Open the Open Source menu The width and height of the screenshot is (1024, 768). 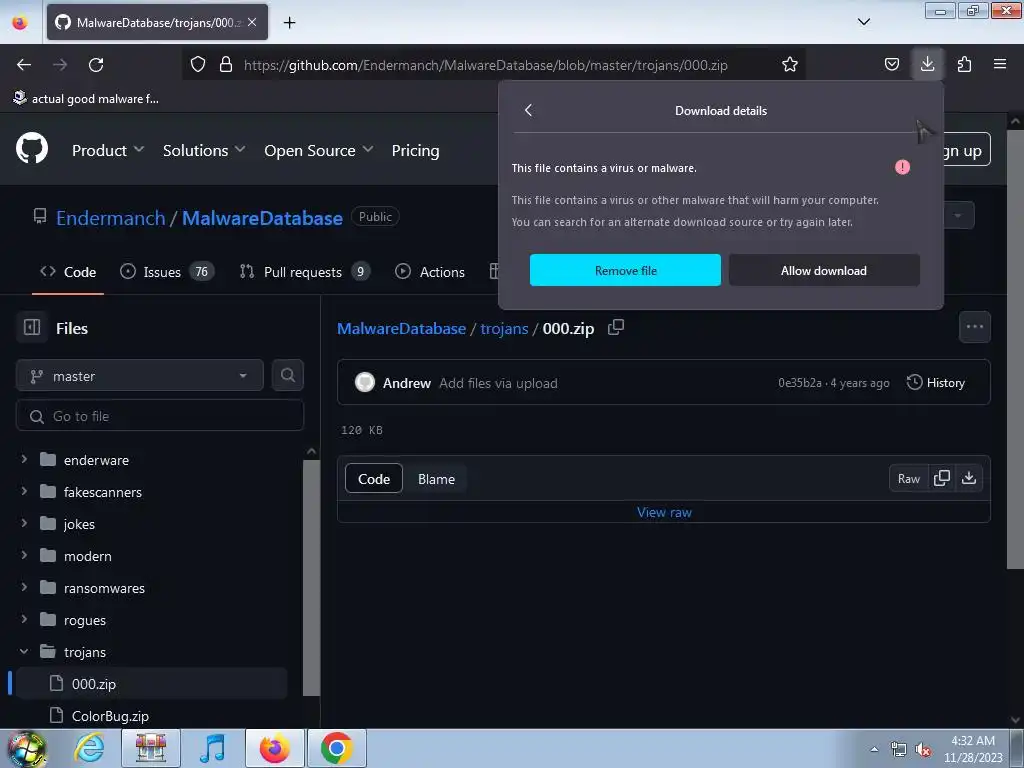click(319, 150)
